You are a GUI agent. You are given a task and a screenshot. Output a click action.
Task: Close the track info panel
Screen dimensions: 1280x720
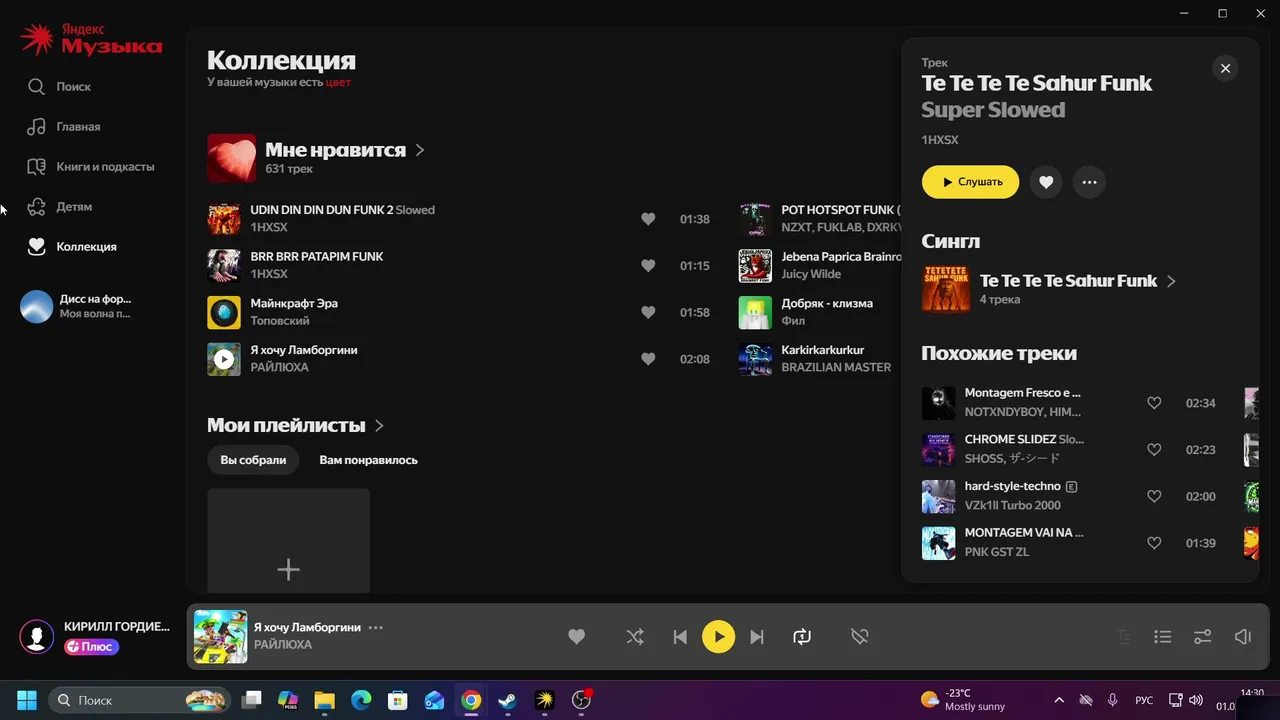point(1225,68)
